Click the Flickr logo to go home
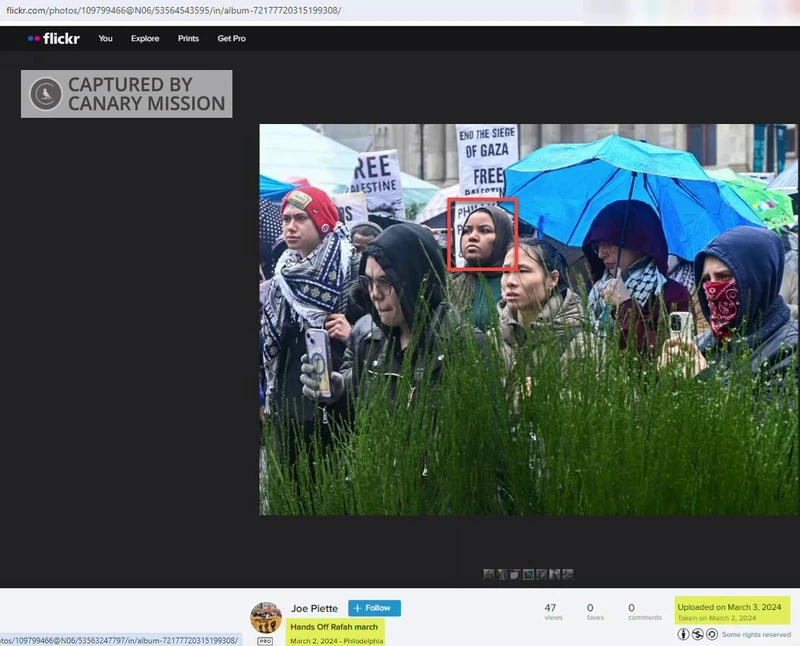The height and width of the screenshot is (646, 800). (54, 38)
